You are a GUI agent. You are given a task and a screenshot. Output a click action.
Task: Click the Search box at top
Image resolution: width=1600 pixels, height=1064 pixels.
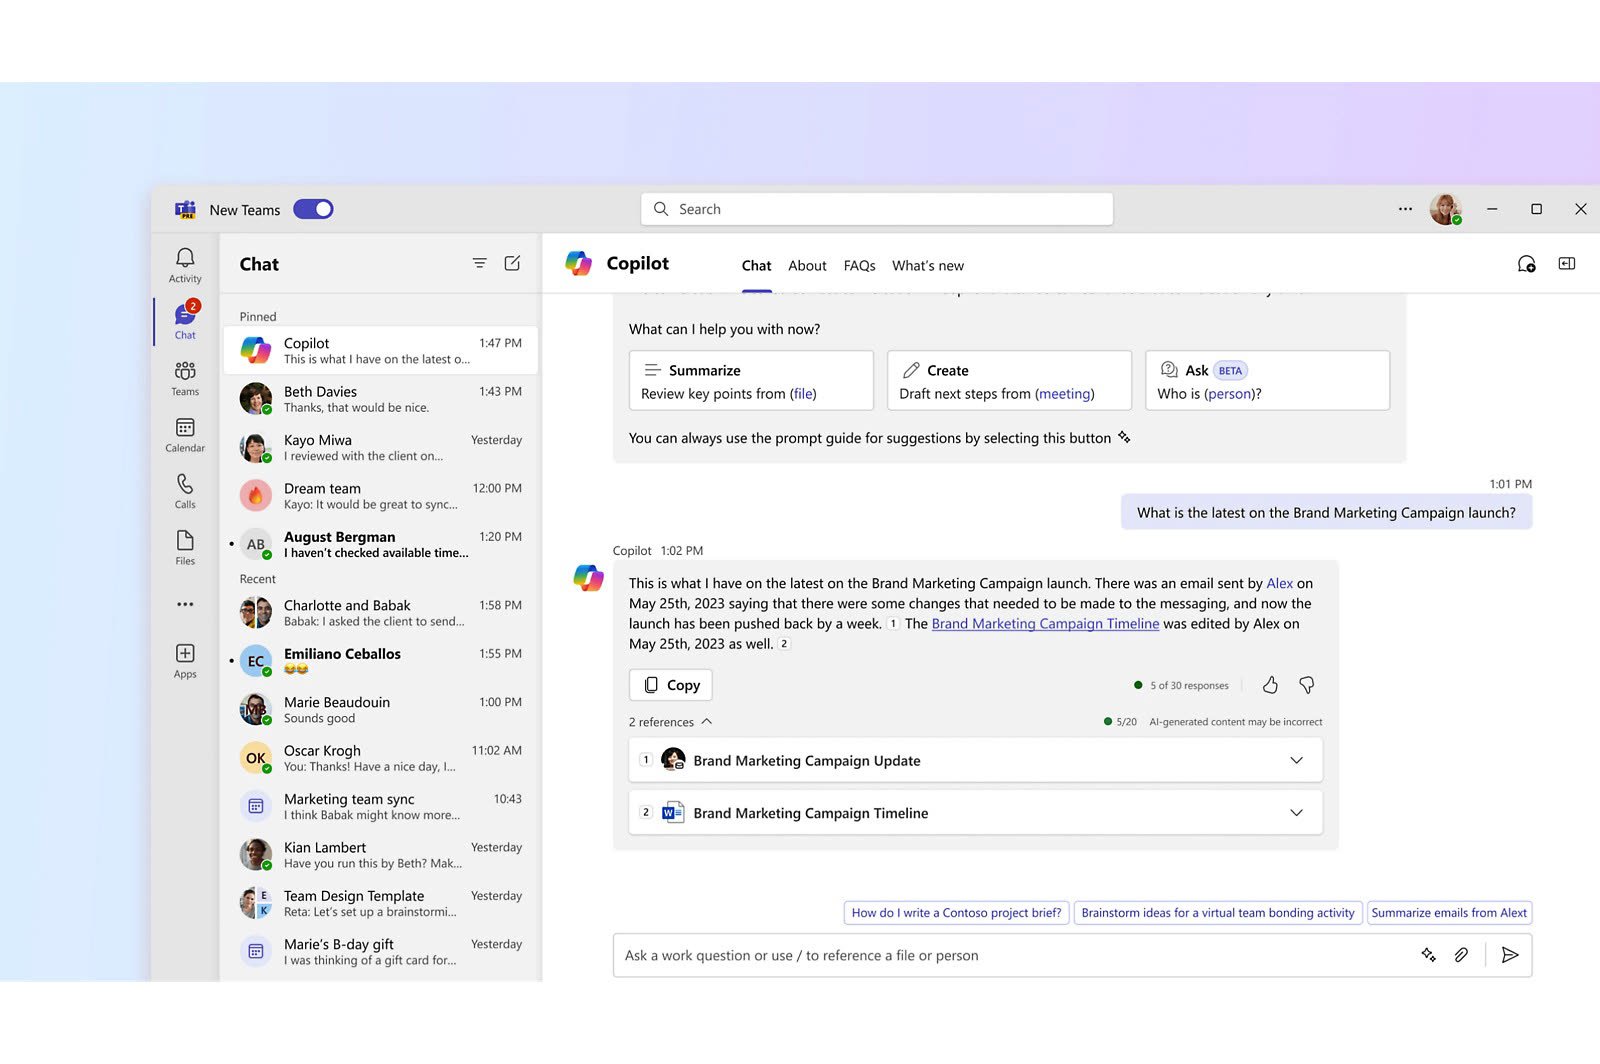click(x=877, y=209)
